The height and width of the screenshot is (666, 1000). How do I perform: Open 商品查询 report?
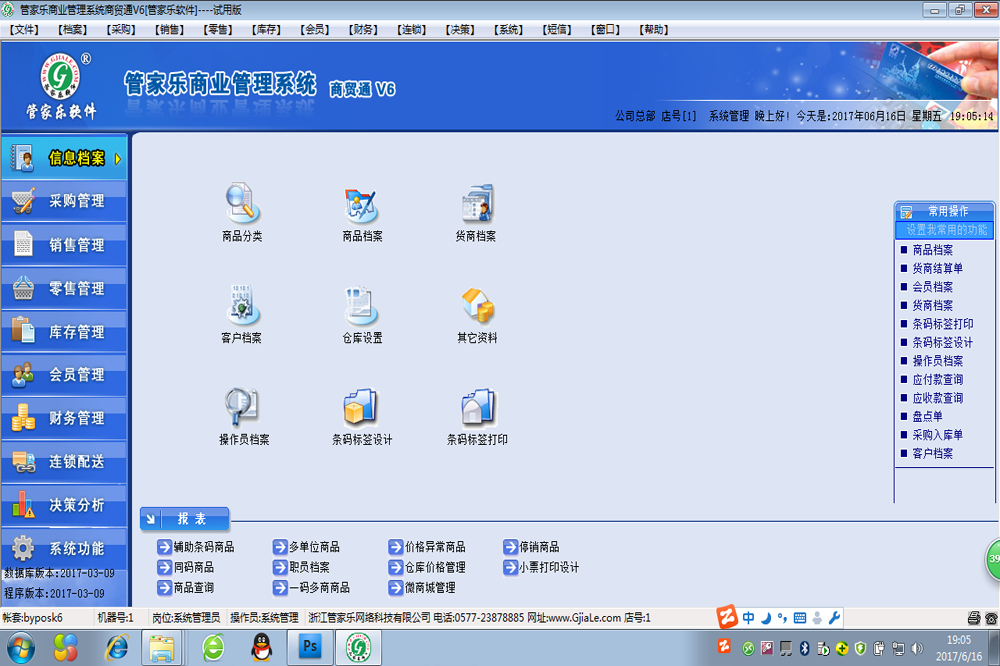pyautogui.click(x=186, y=588)
